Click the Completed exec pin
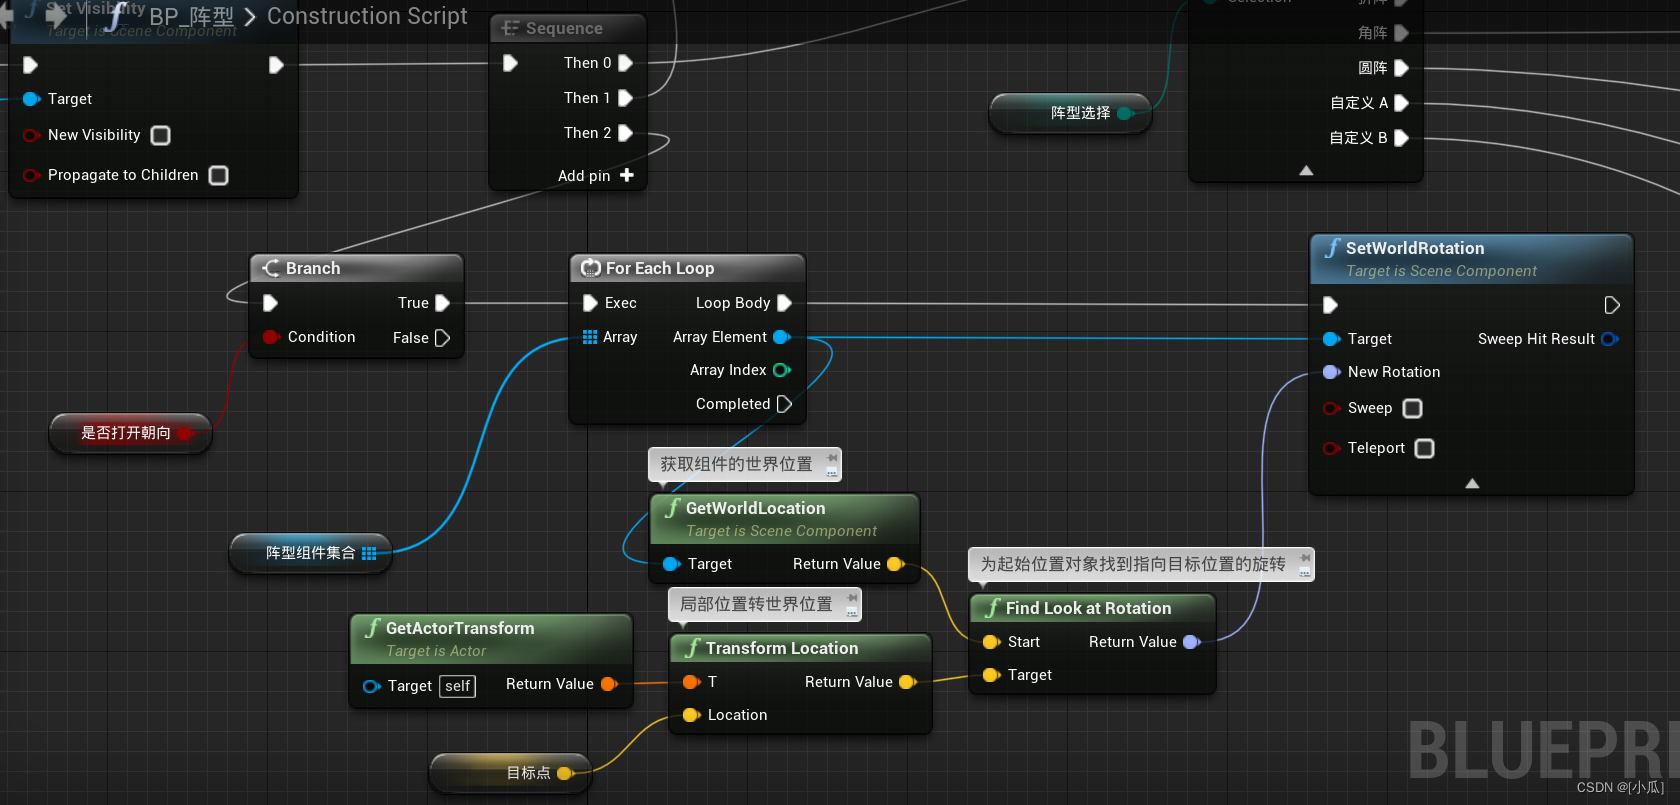The image size is (1680, 805). pos(784,404)
